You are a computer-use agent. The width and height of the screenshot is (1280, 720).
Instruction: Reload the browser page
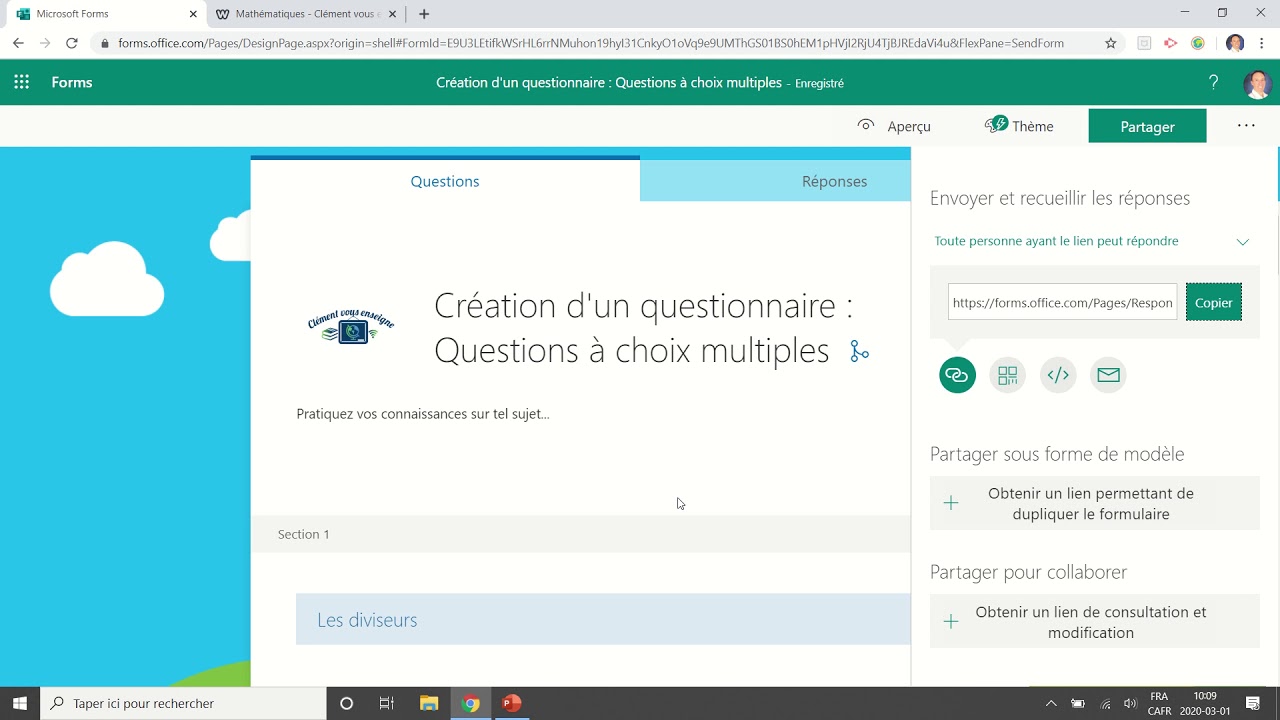coord(72,43)
